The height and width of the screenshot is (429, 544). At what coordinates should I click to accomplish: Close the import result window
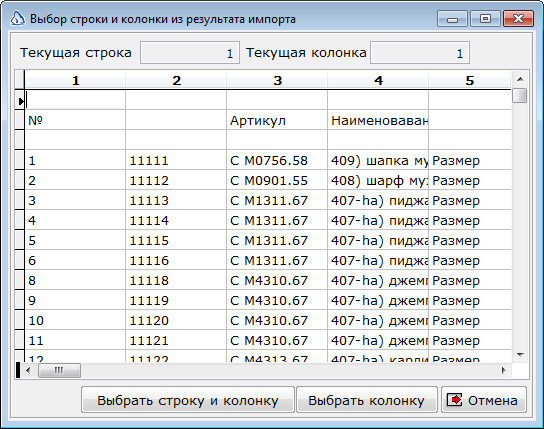(x=518, y=19)
